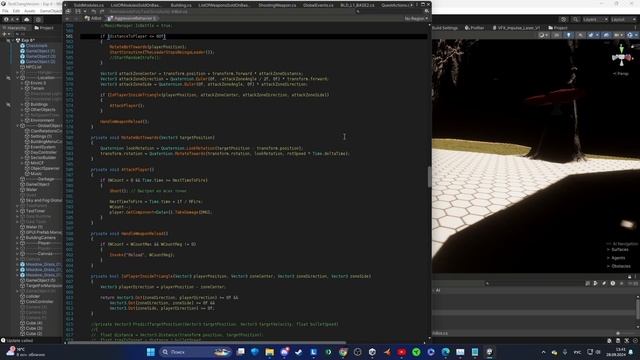Open Chrome from the taskbar
The image size is (640, 360).
[343, 352]
